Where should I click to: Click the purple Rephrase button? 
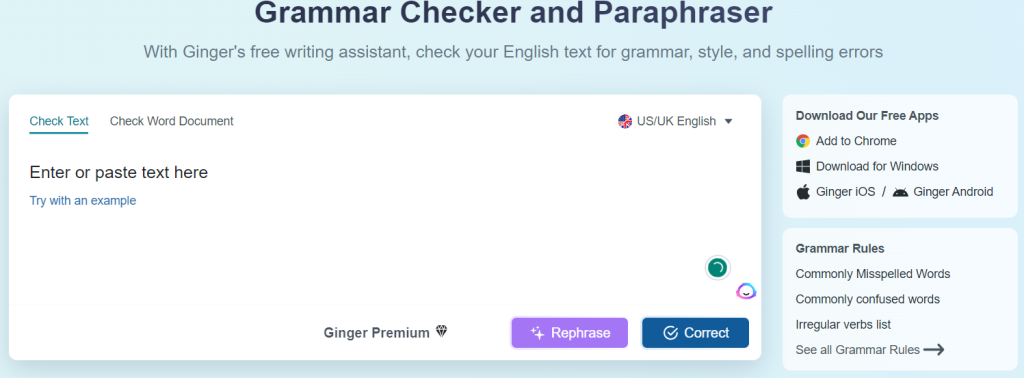pos(569,333)
